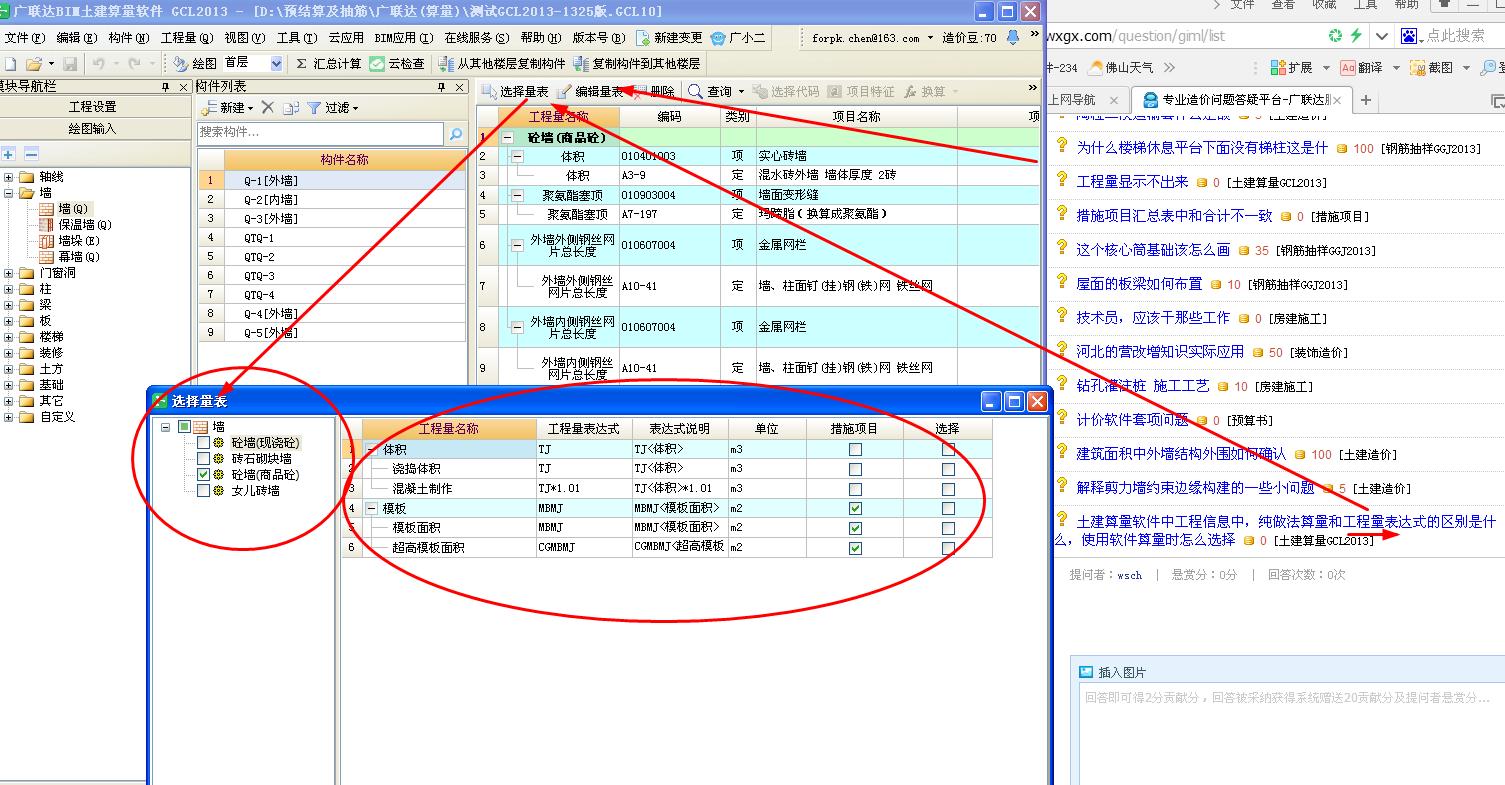Click the 广小二 mascot icon

[x=719, y=38]
